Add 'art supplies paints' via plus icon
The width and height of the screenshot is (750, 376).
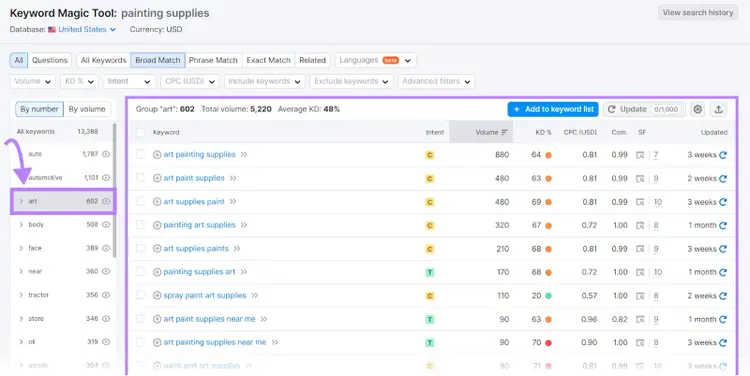[157, 248]
